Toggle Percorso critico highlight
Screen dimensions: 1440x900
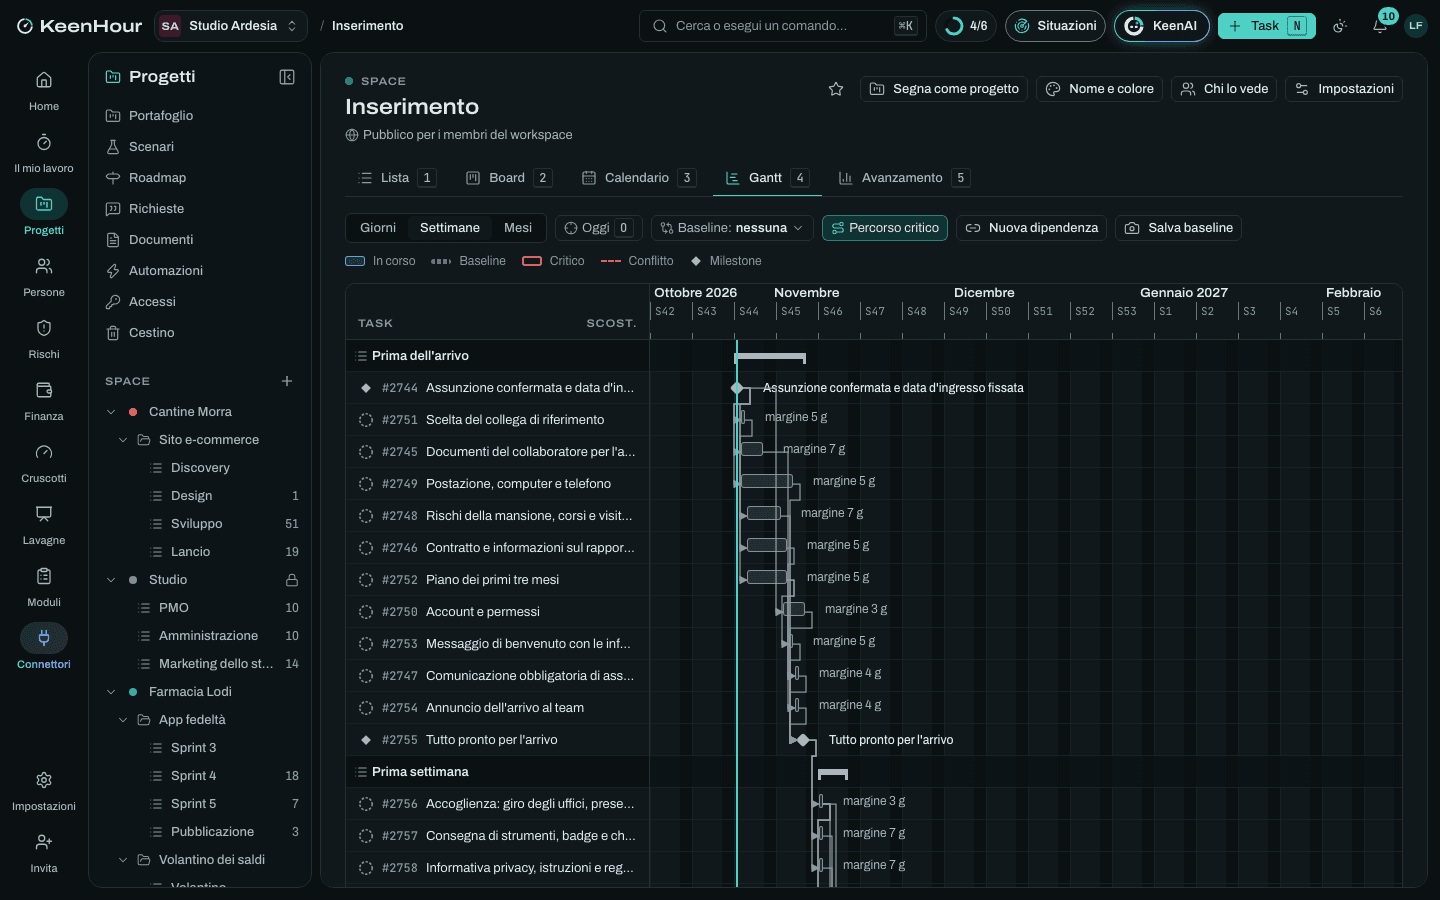885,228
